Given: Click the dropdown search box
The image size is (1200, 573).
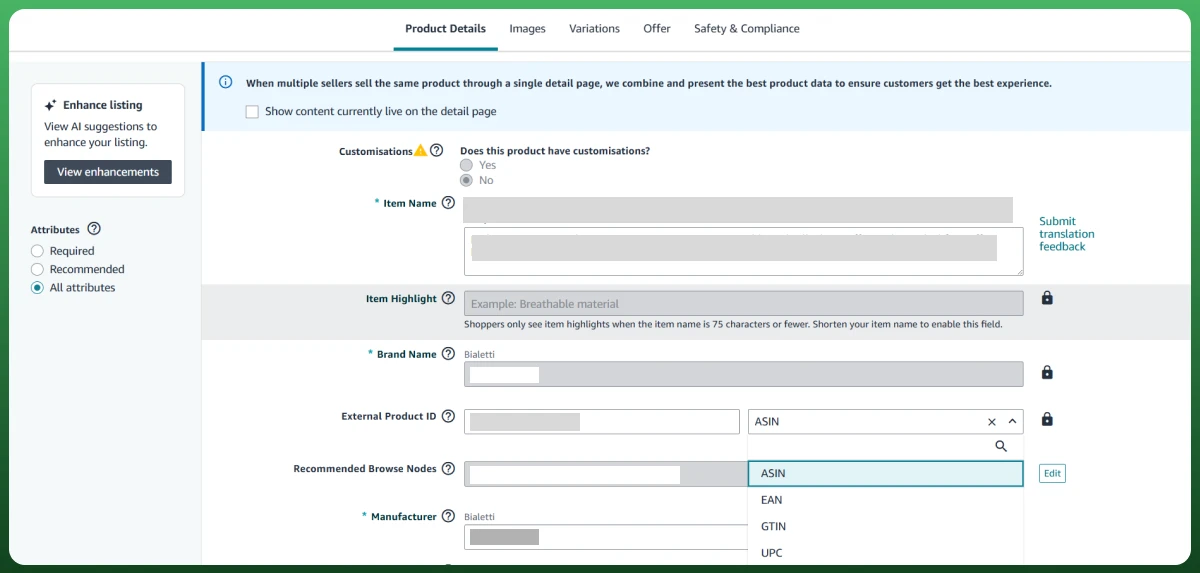Looking at the screenshot, I should [886, 447].
